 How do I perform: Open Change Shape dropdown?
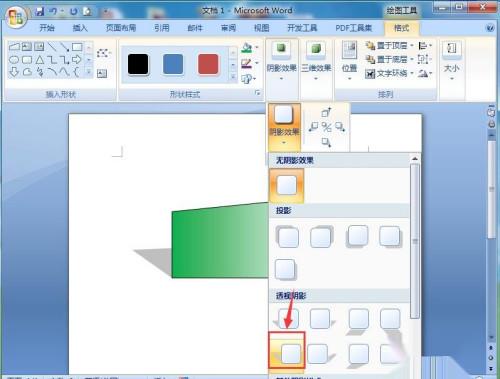pyautogui.click(x=248, y=79)
